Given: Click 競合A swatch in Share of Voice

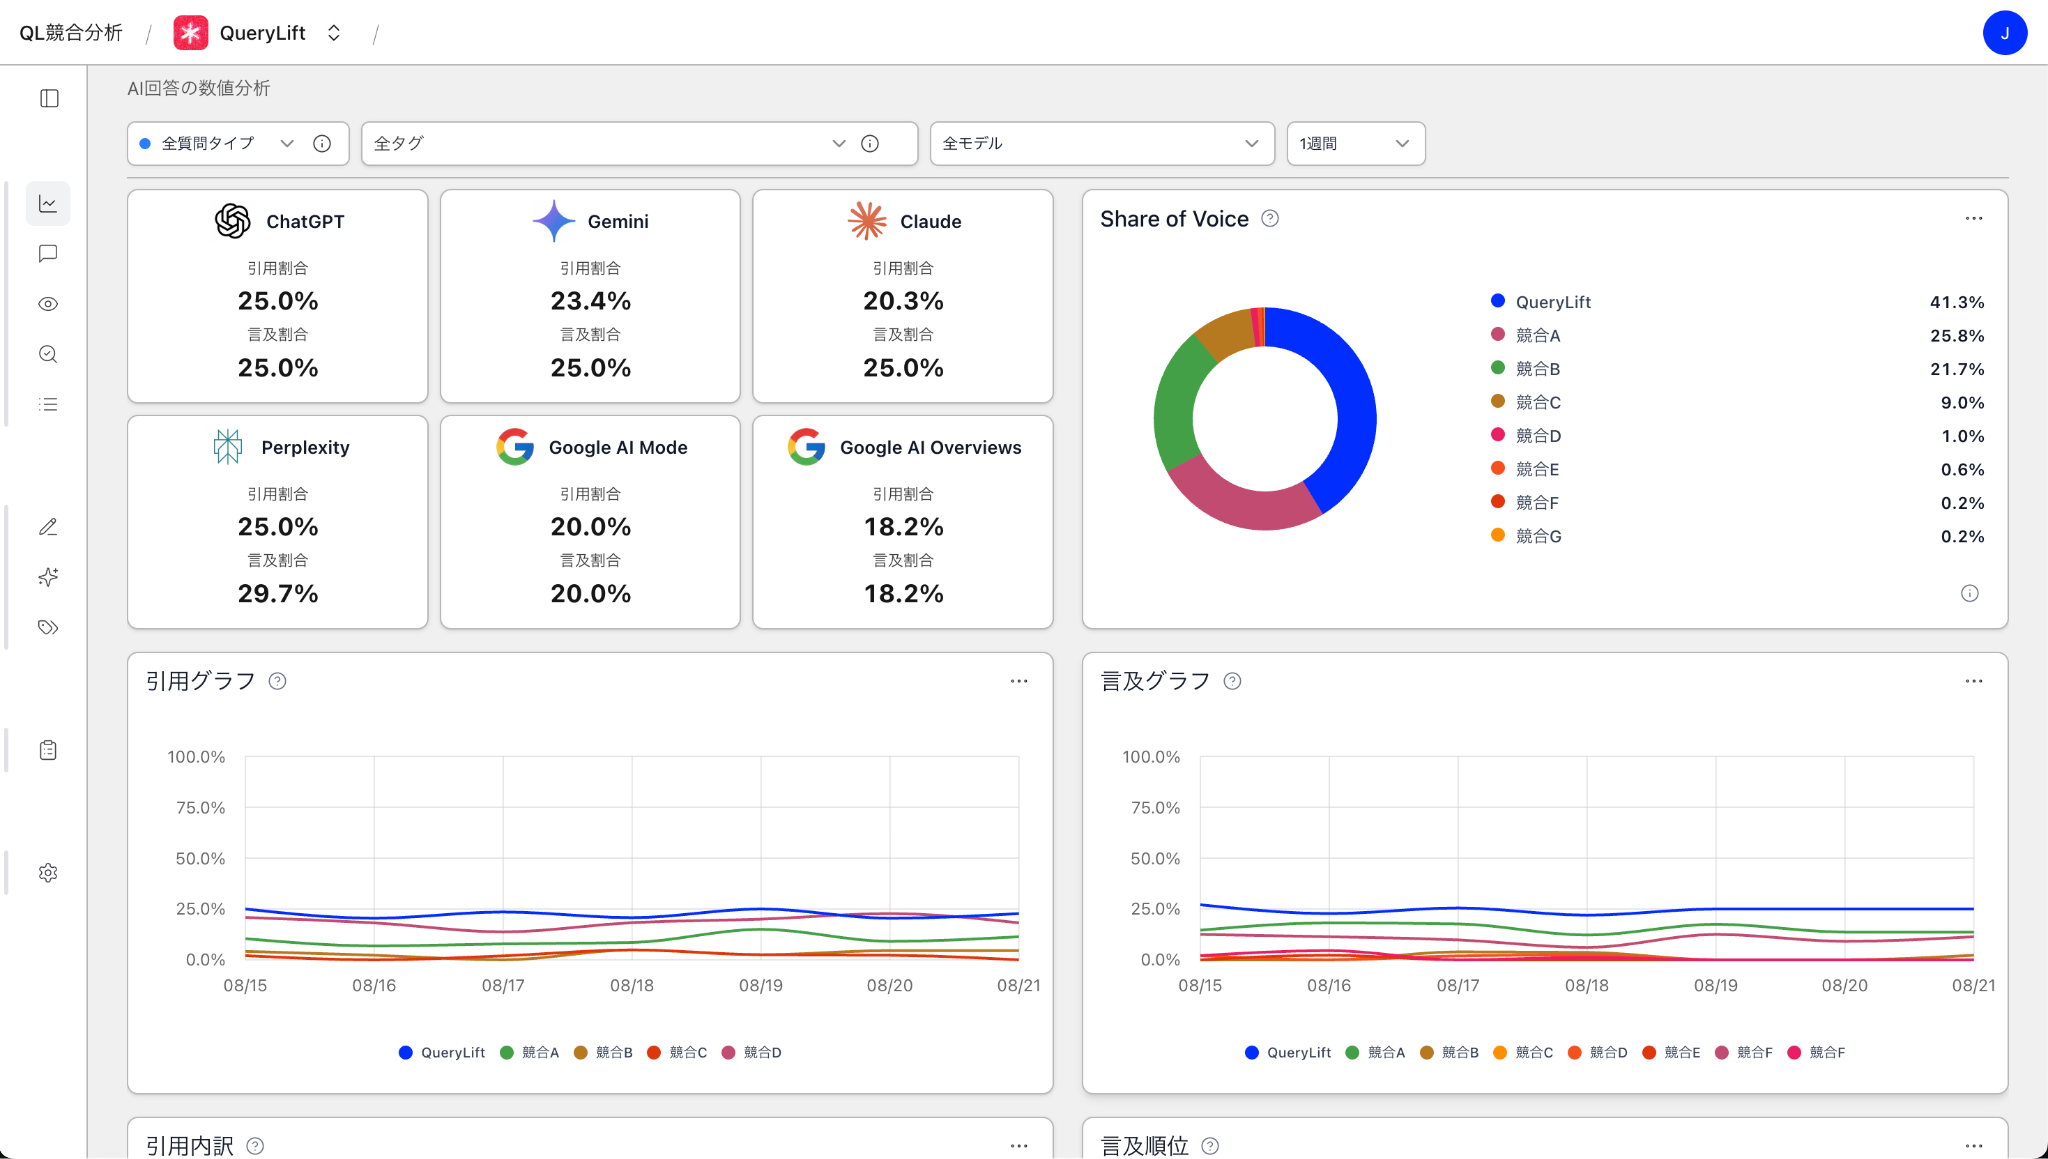Looking at the screenshot, I should (x=1498, y=335).
